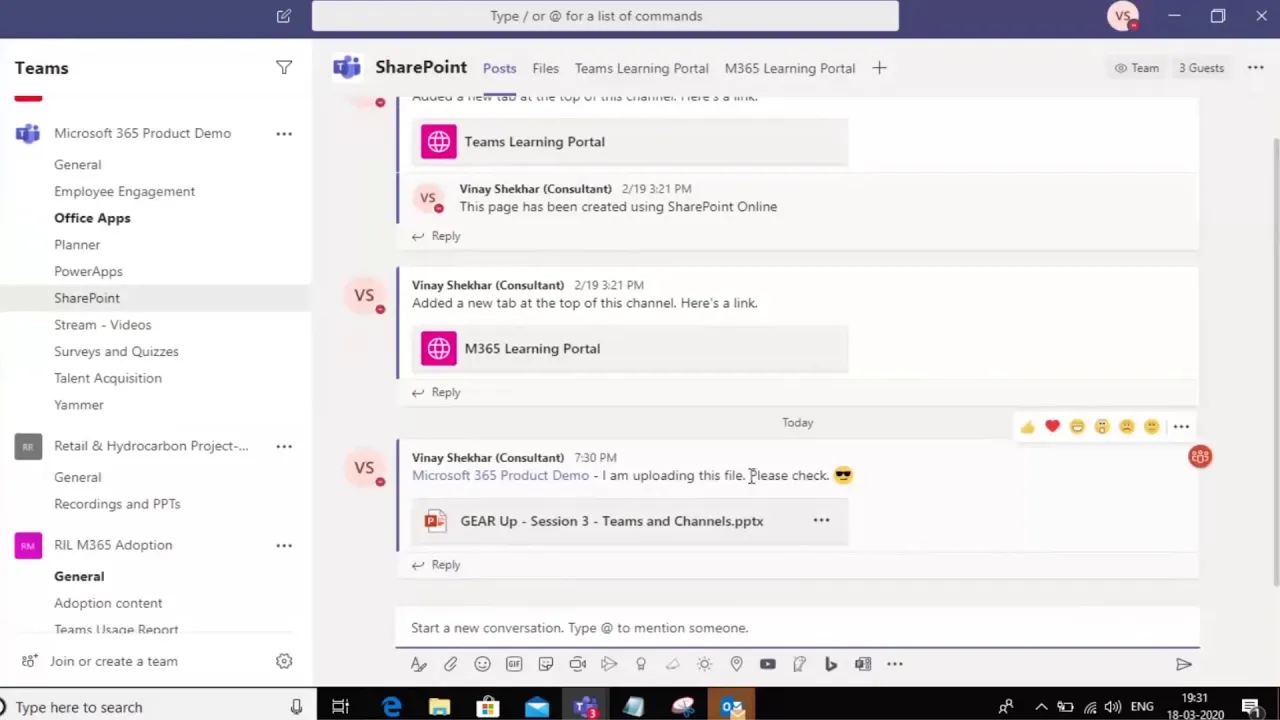Click the Team privacy label in header
The width and height of the screenshot is (1280, 720).
(1137, 68)
